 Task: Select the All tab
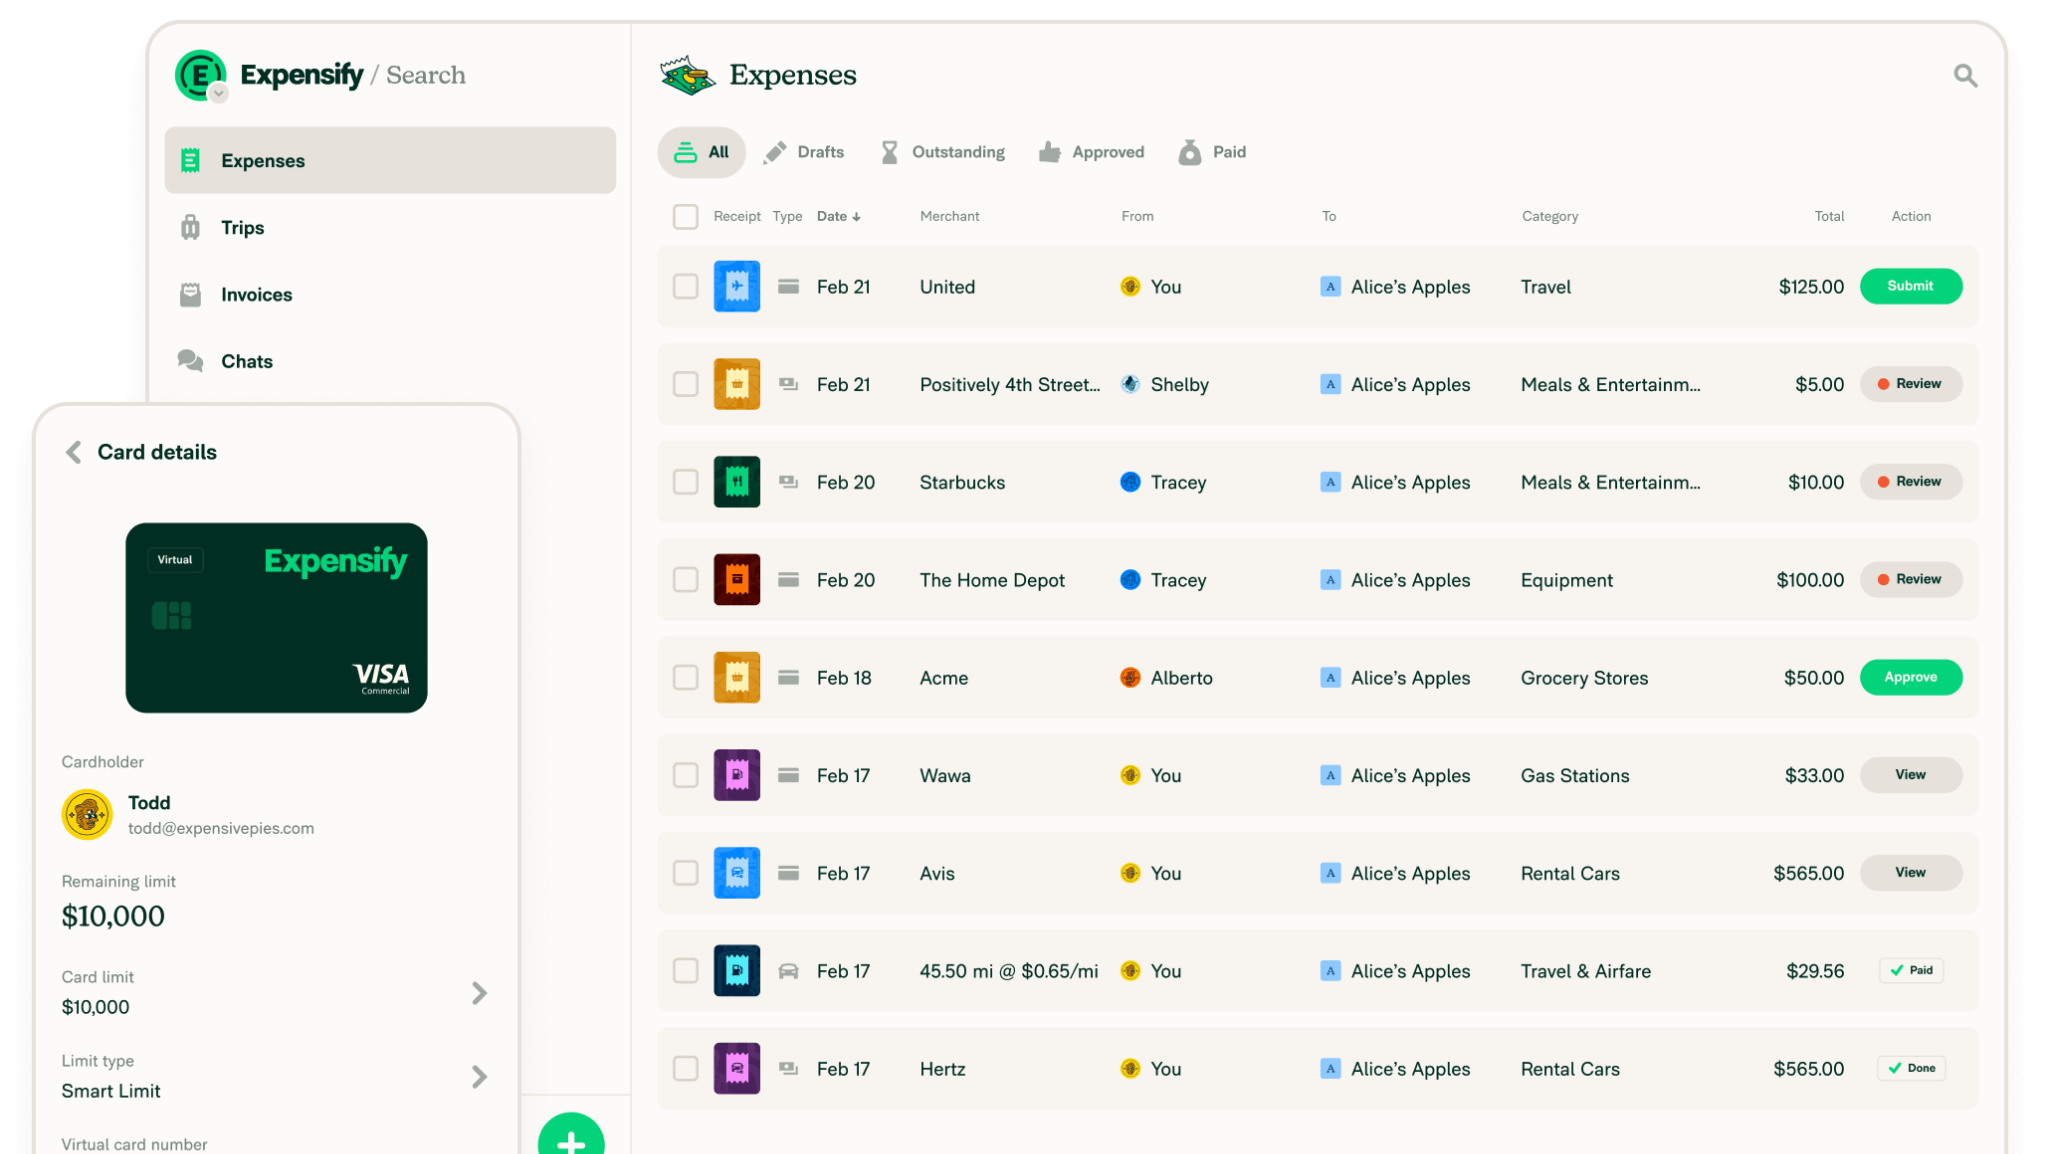pyautogui.click(x=701, y=152)
